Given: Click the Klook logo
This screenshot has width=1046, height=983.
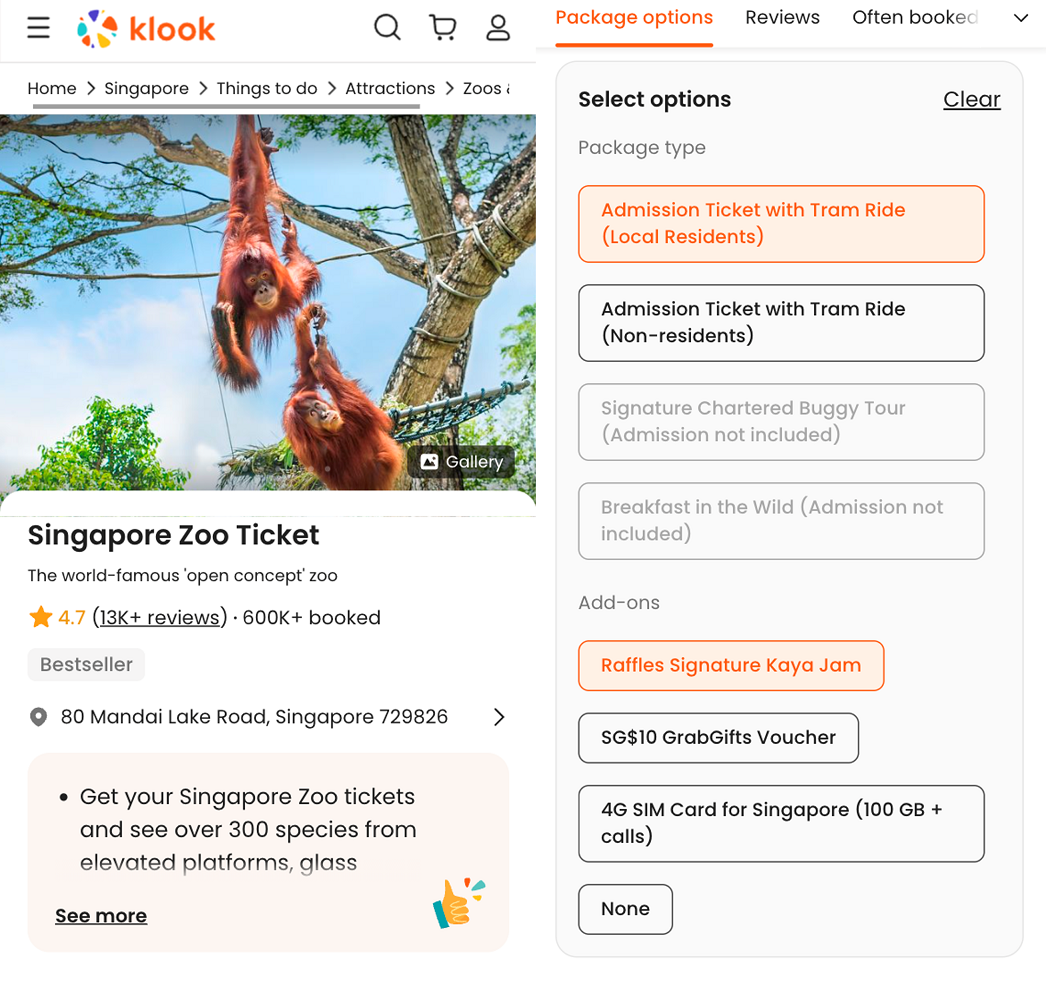Looking at the screenshot, I should click(146, 29).
